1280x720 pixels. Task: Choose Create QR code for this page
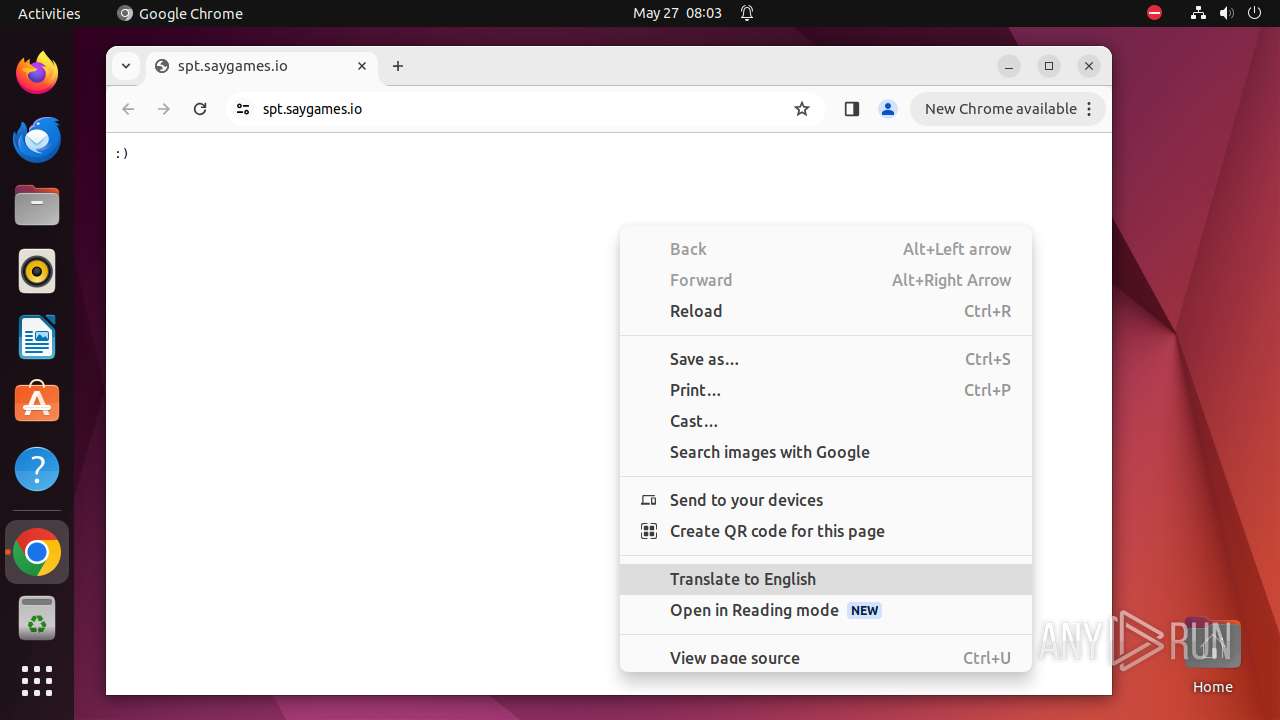click(x=826, y=531)
